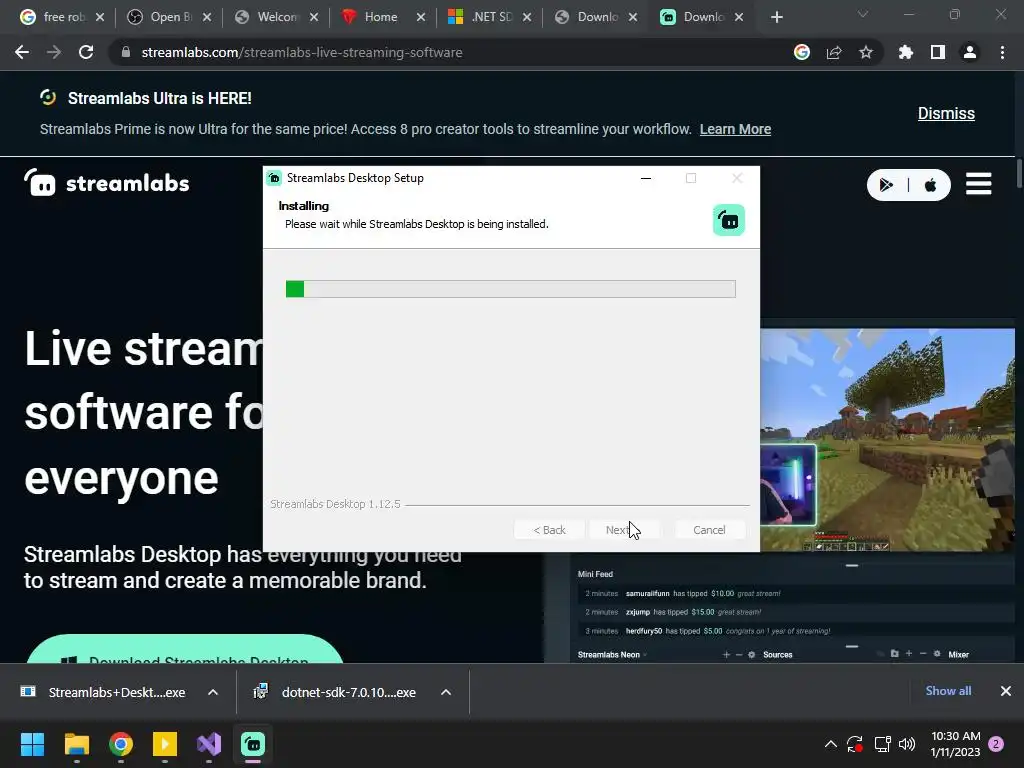The width and height of the screenshot is (1024, 768).
Task: Open a new browser tab
Action: (x=776, y=17)
